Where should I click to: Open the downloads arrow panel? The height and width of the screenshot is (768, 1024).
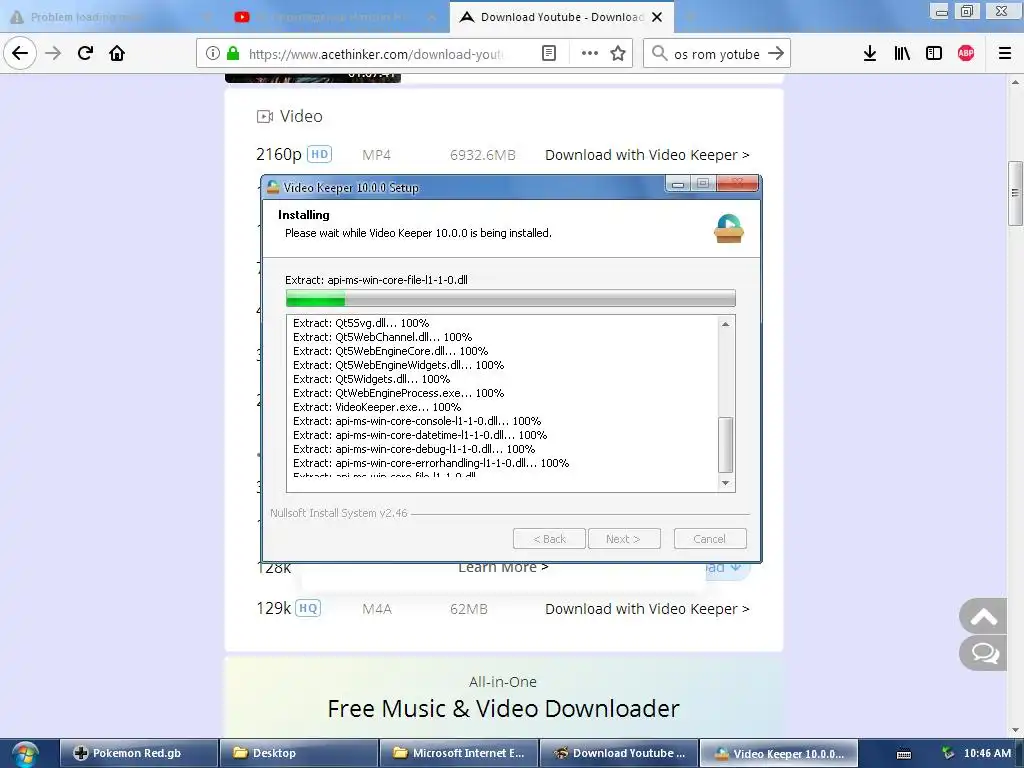click(x=870, y=54)
